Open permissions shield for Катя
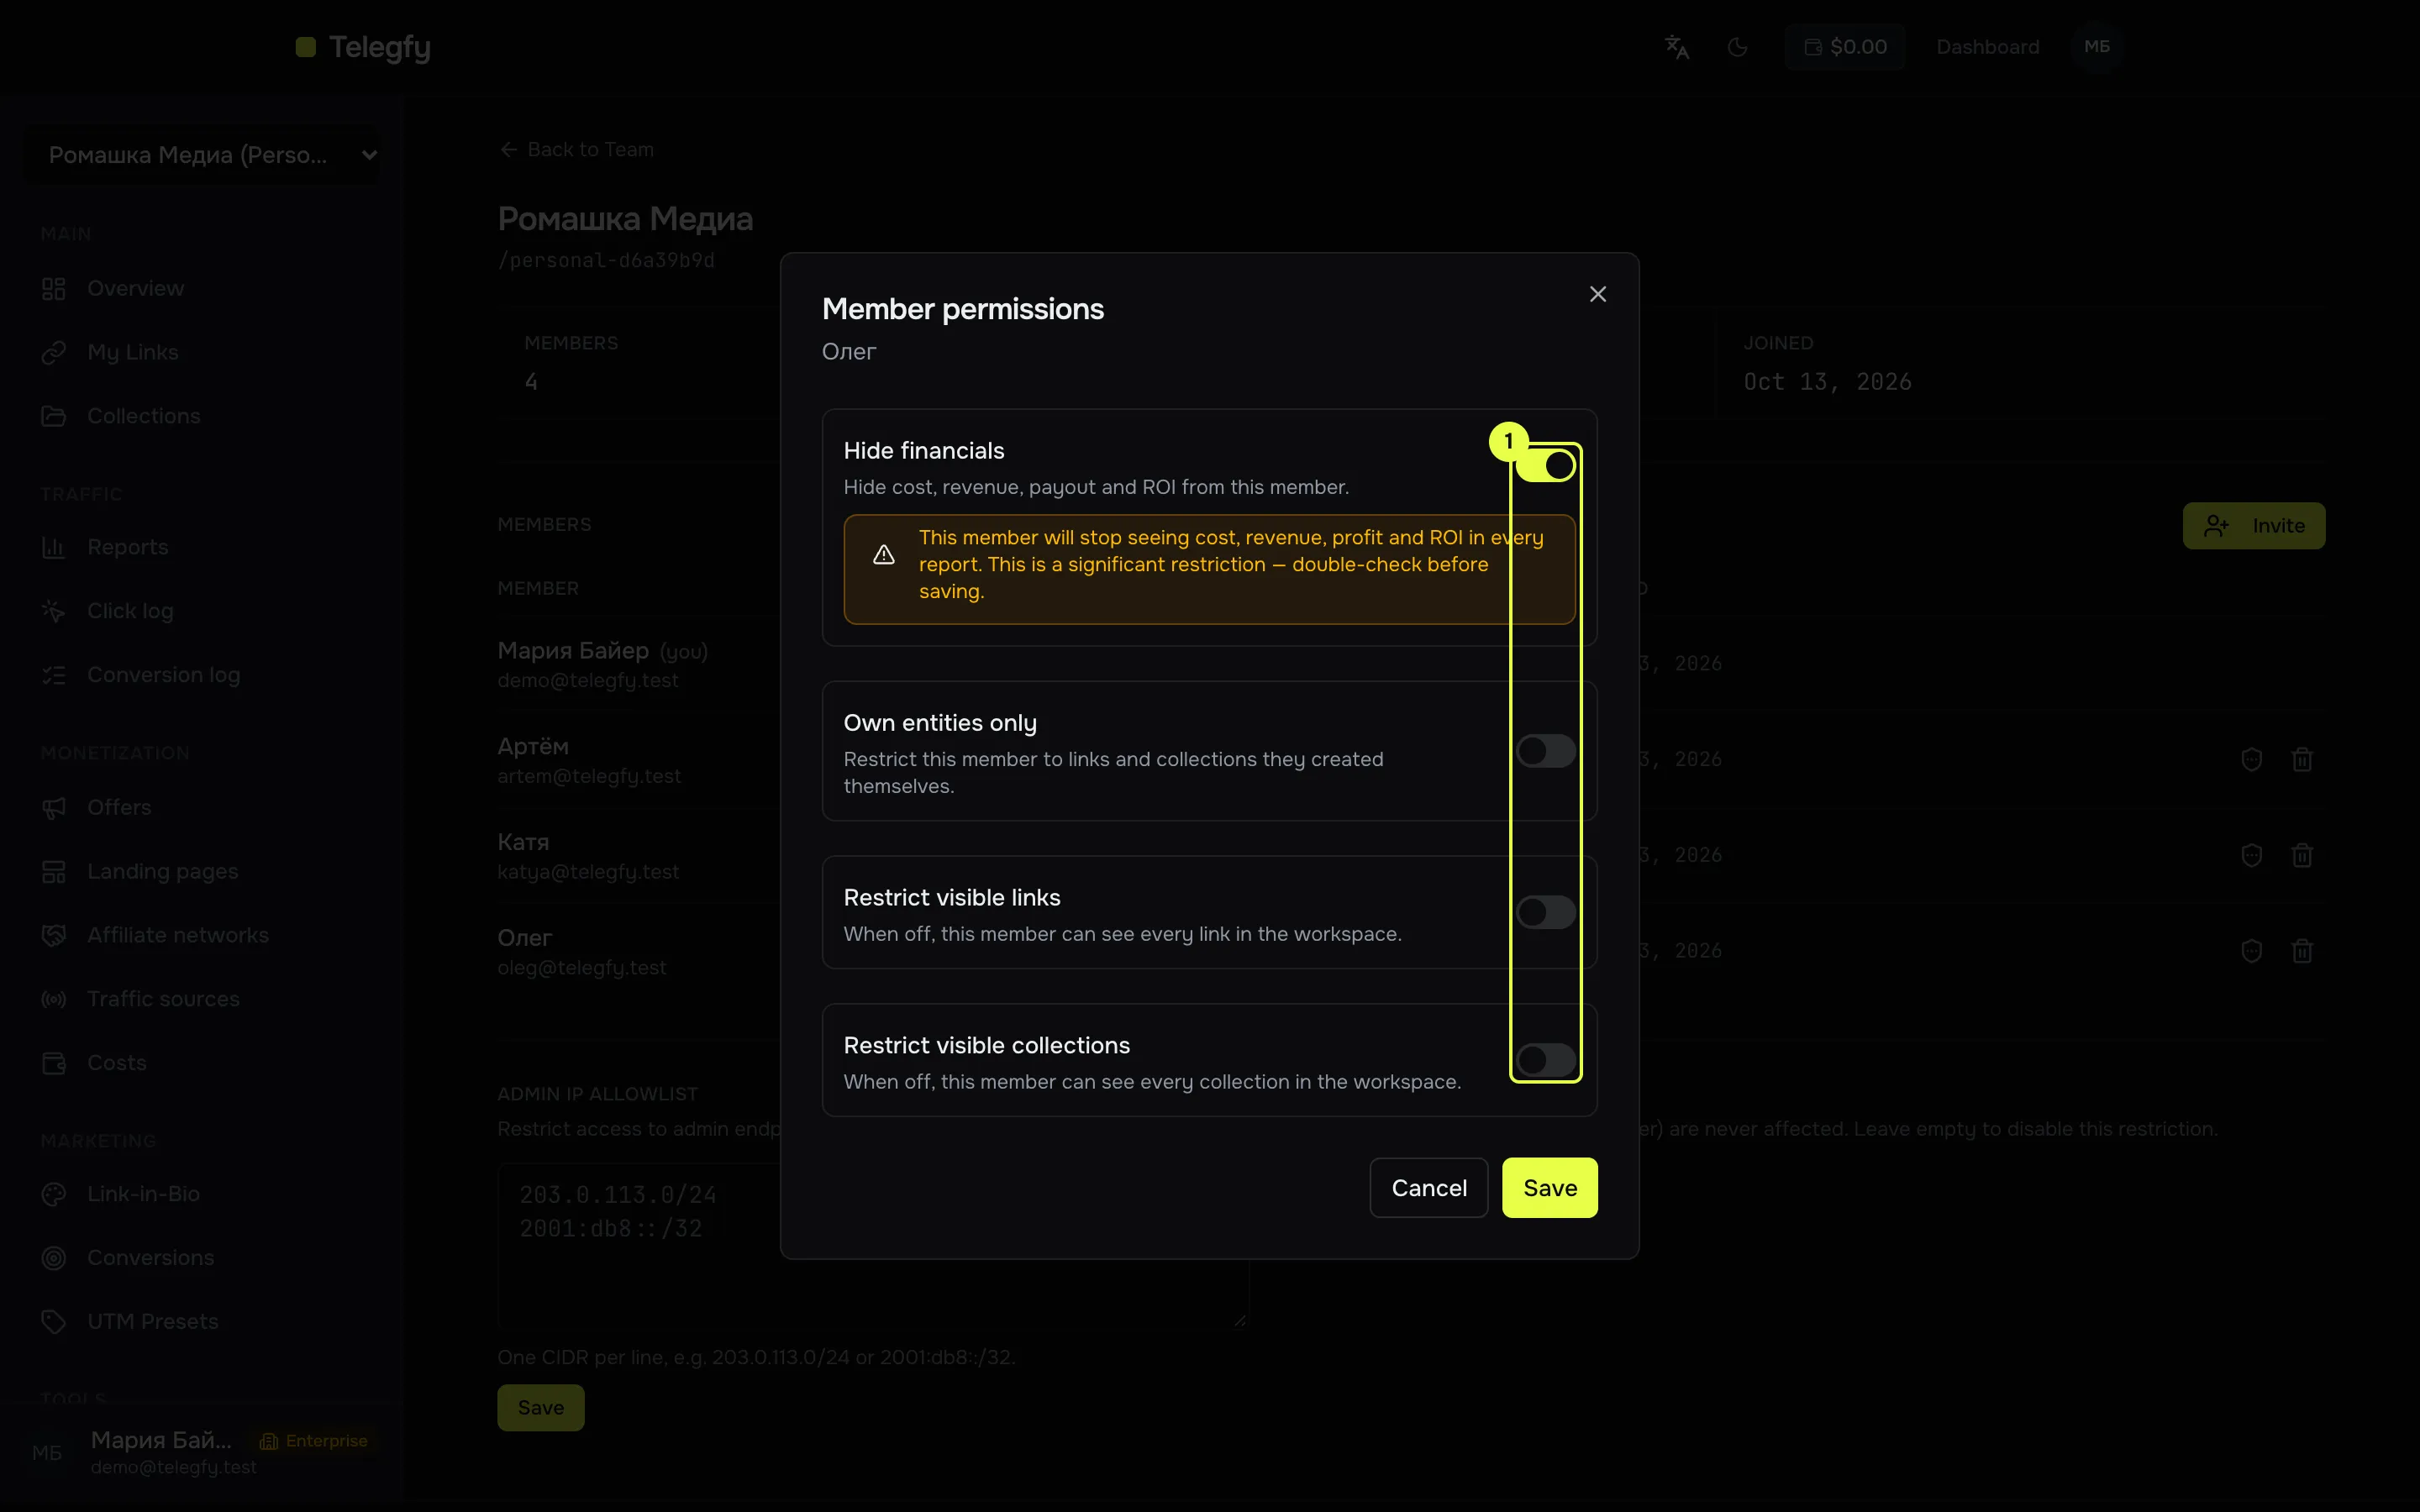Screen dimensions: 2420x1512 click(2251, 856)
